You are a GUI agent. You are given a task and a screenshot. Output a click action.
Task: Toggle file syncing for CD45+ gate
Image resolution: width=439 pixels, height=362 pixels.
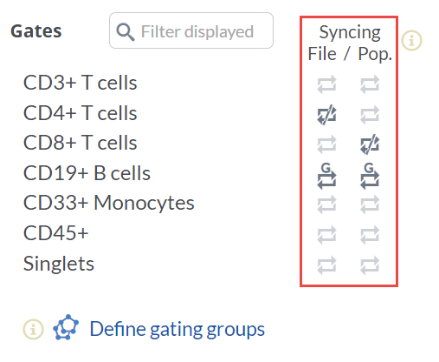point(327,235)
